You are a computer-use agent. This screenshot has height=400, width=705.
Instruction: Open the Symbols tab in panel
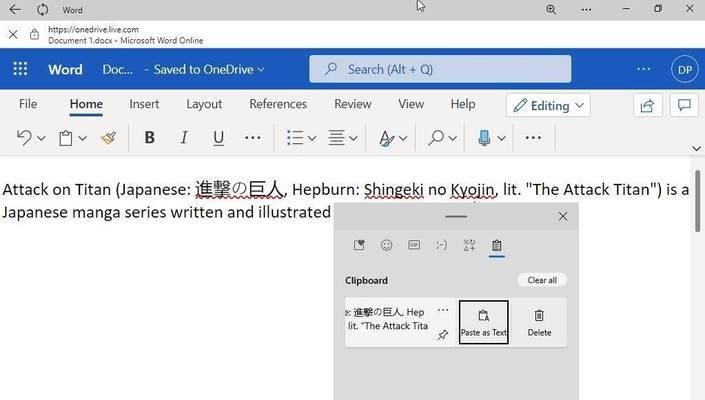point(469,245)
